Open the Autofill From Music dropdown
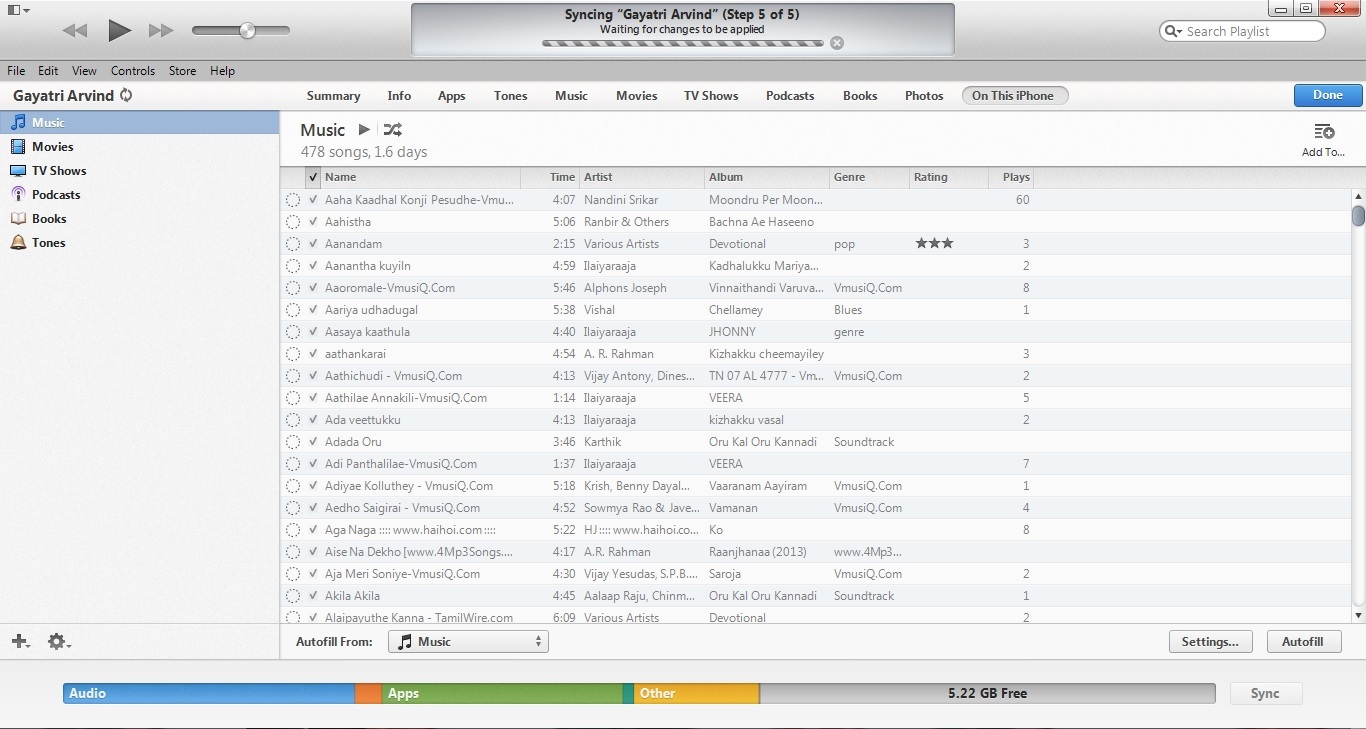Screen dimensions: 1366x729 pyautogui.click(x=468, y=642)
